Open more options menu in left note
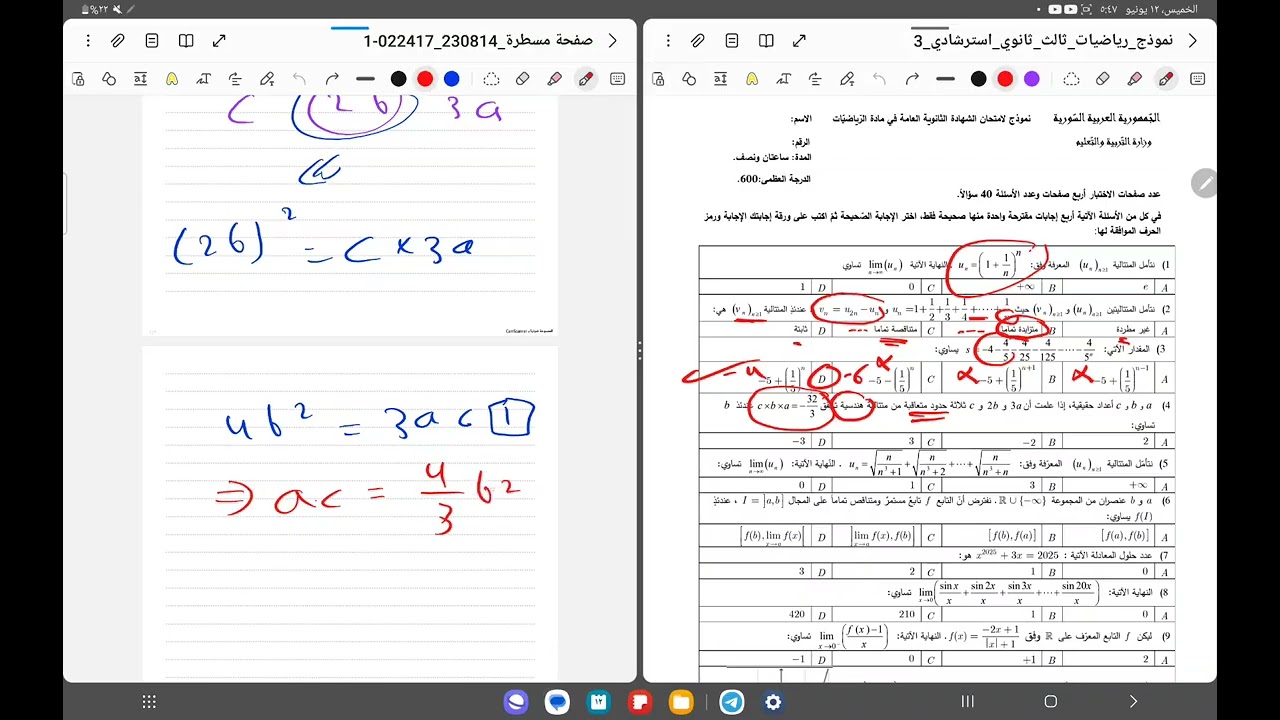 pos(88,41)
